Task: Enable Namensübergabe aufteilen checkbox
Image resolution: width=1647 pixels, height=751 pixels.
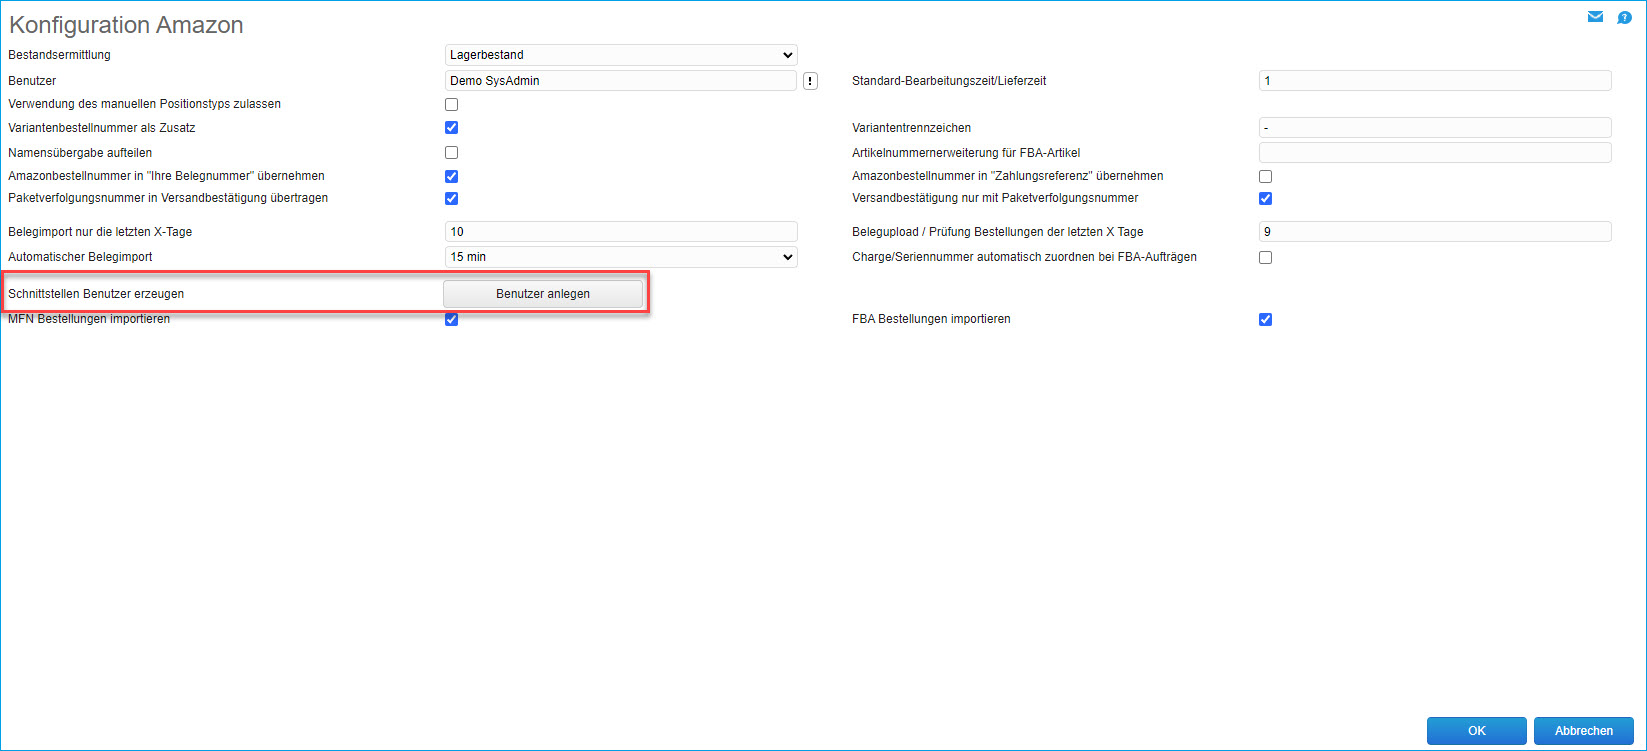Action: coord(452,153)
